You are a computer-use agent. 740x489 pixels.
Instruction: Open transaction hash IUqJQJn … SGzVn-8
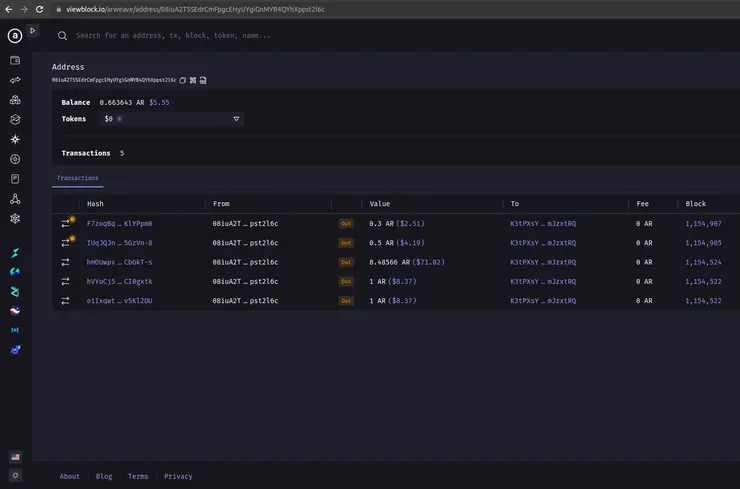[119, 243]
